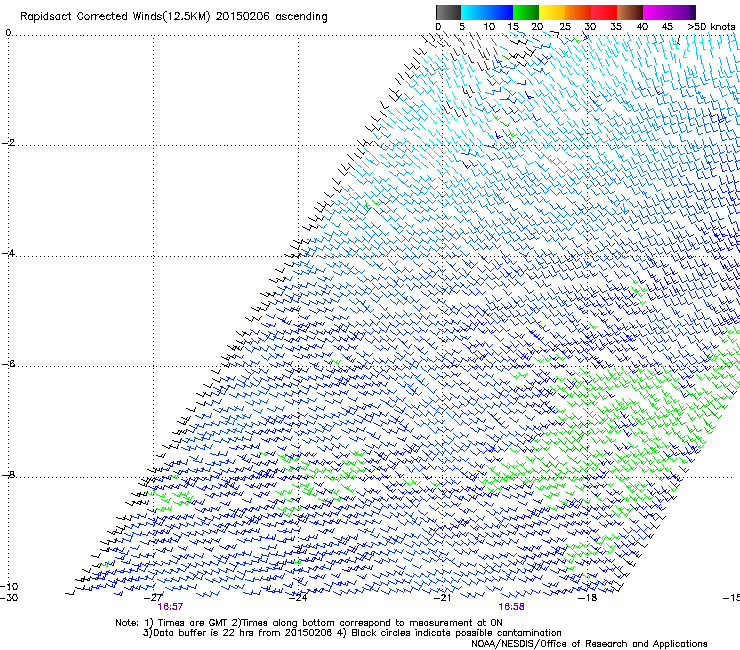Click the '>50 knots' legend label
The width and height of the screenshot is (740, 650).
(711, 26)
